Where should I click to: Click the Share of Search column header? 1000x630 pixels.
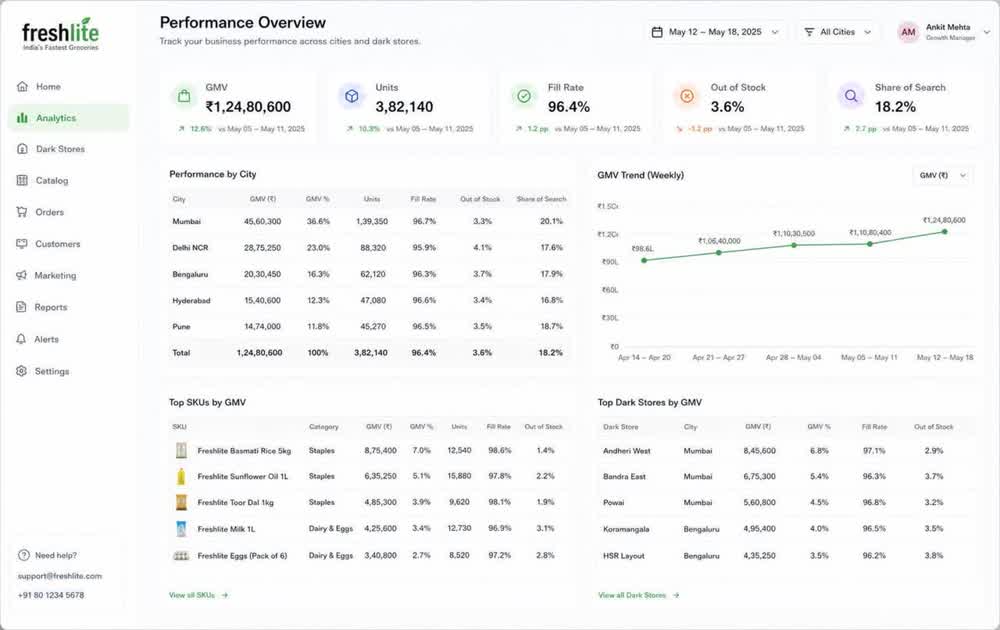[541, 199]
